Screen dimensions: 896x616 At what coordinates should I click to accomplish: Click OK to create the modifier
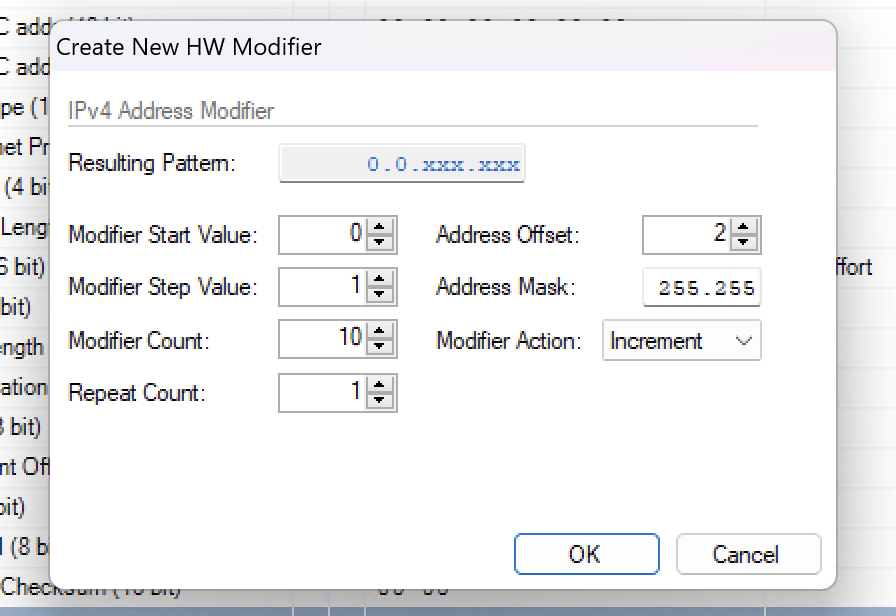[x=586, y=554]
